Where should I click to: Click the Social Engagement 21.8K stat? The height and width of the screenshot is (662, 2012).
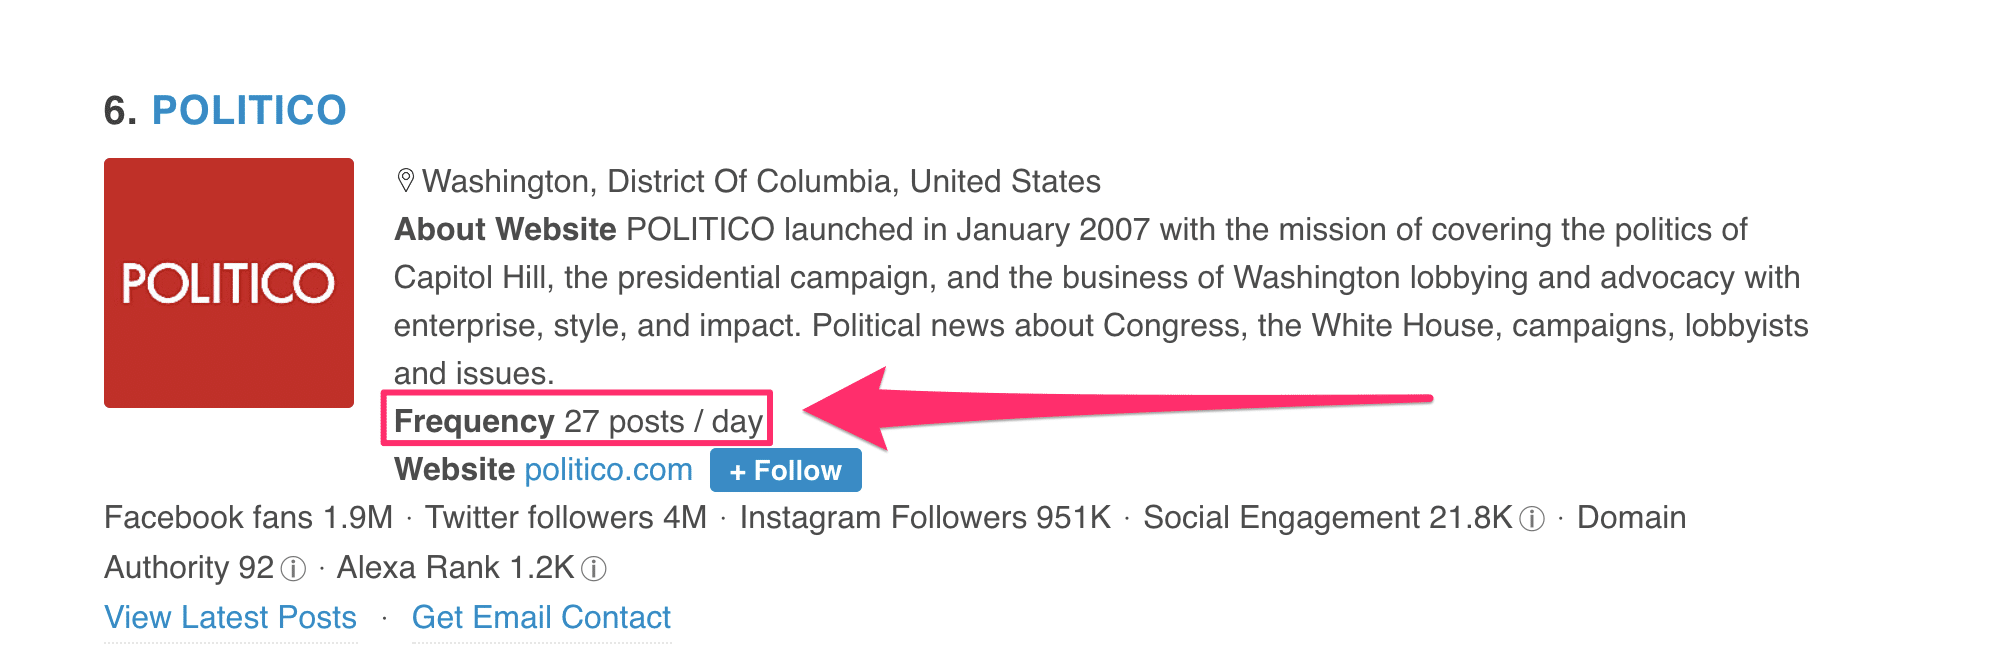[1328, 518]
